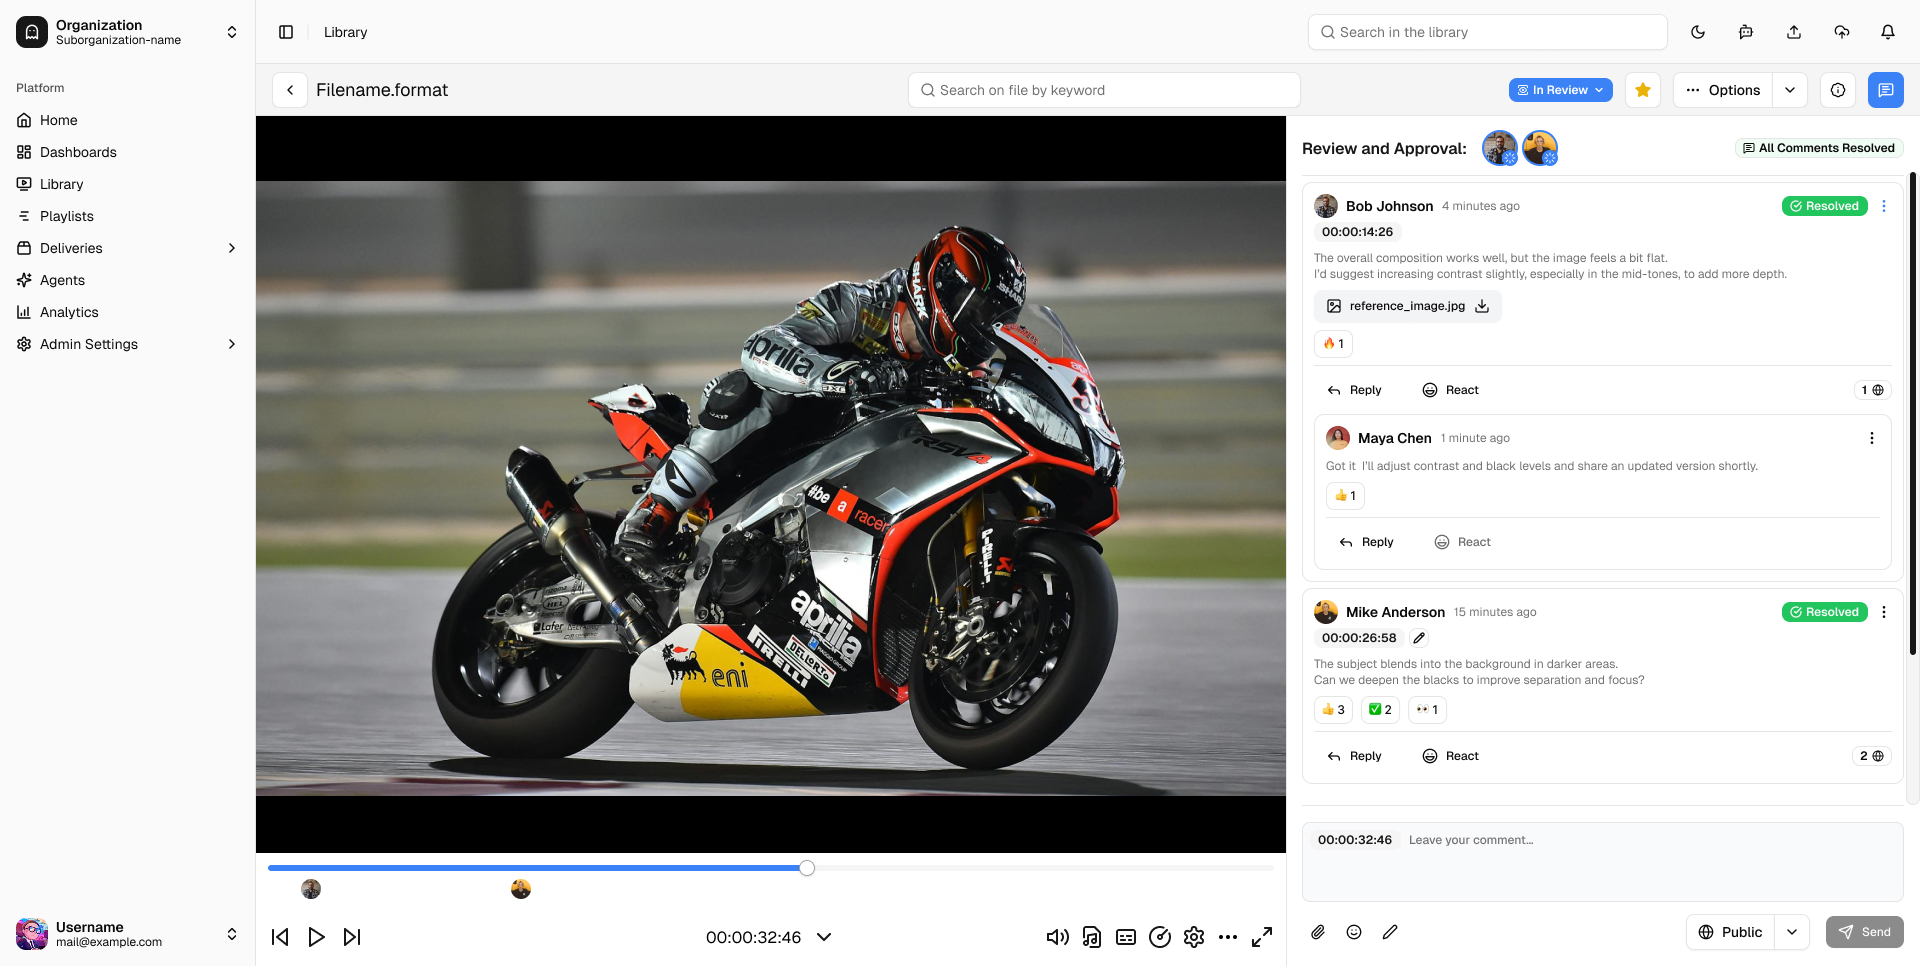The width and height of the screenshot is (1920, 966).
Task: Go to Analytics in sidebar
Action: pyautogui.click(x=69, y=312)
